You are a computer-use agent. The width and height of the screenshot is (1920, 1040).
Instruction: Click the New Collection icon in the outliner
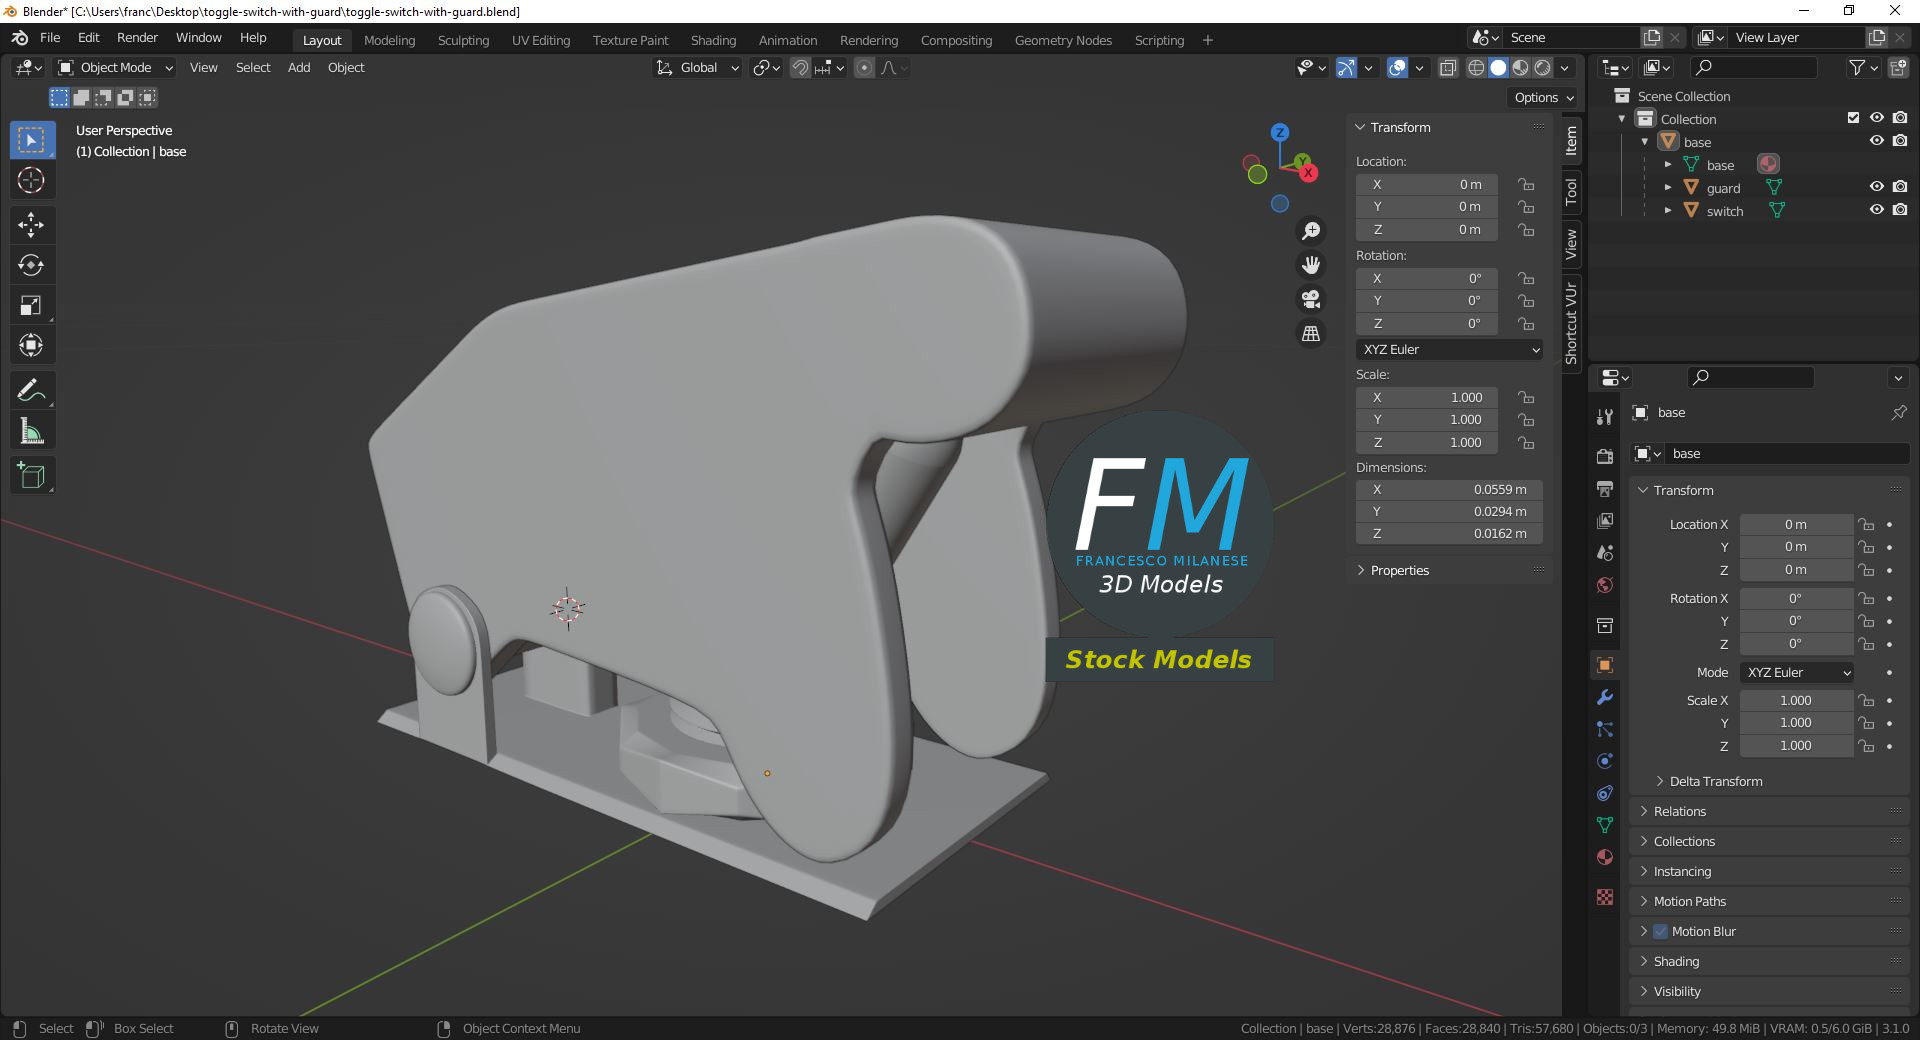tap(1899, 68)
